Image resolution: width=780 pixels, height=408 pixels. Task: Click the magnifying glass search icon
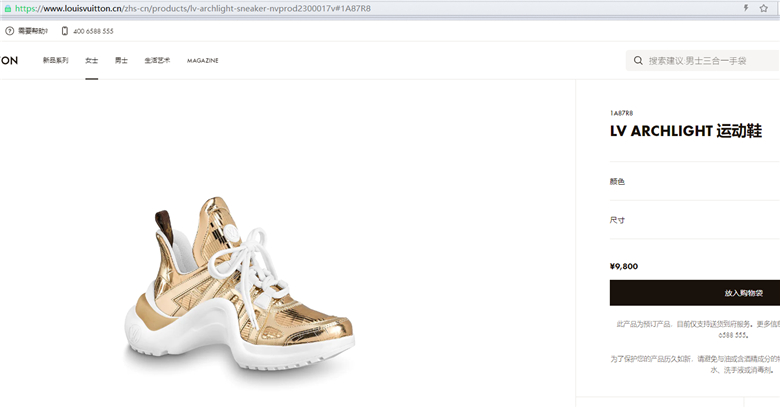click(638, 61)
